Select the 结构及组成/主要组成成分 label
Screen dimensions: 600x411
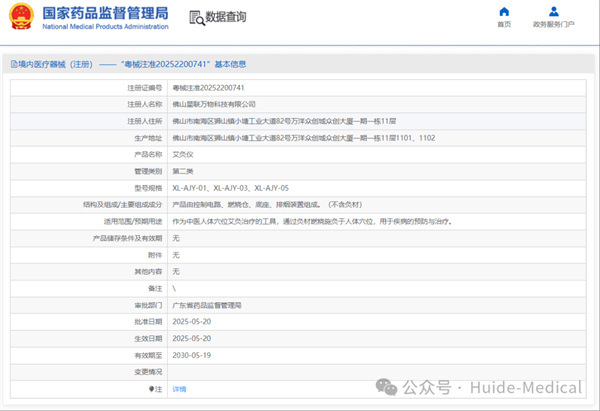click(x=123, y=205)
